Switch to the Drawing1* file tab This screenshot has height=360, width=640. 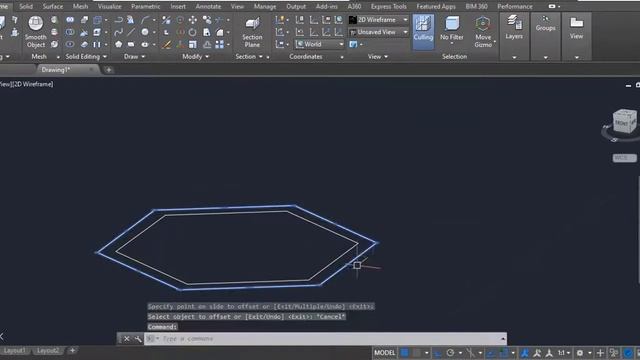pyautogui.click(x=56, y=70)
